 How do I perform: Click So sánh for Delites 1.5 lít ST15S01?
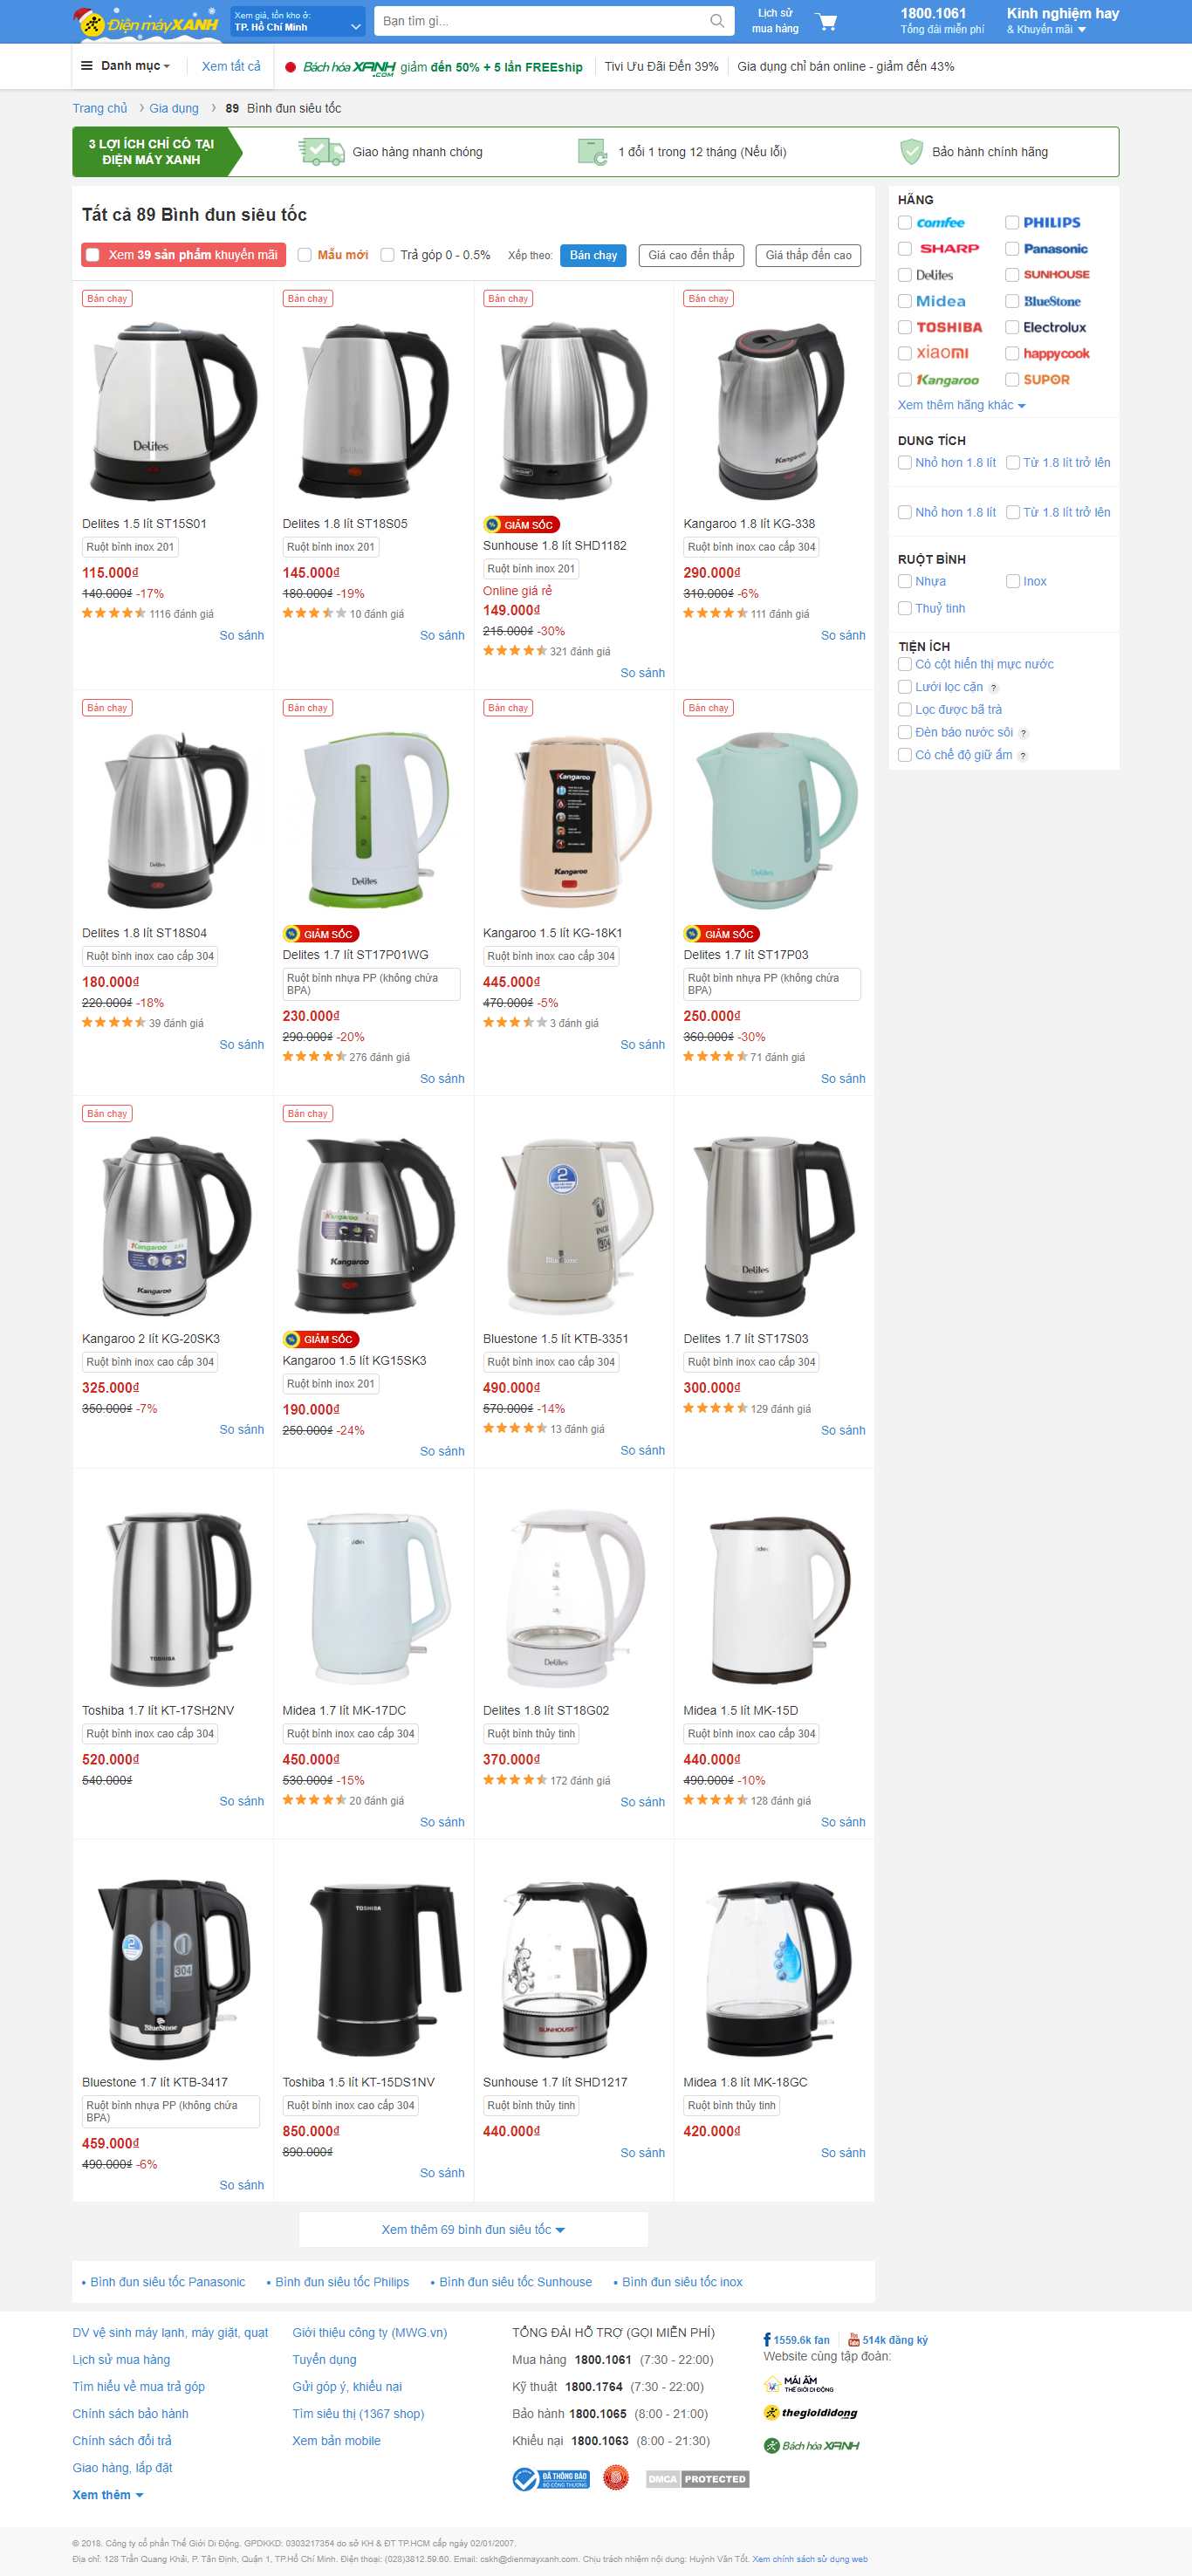(x=241, y=635)
